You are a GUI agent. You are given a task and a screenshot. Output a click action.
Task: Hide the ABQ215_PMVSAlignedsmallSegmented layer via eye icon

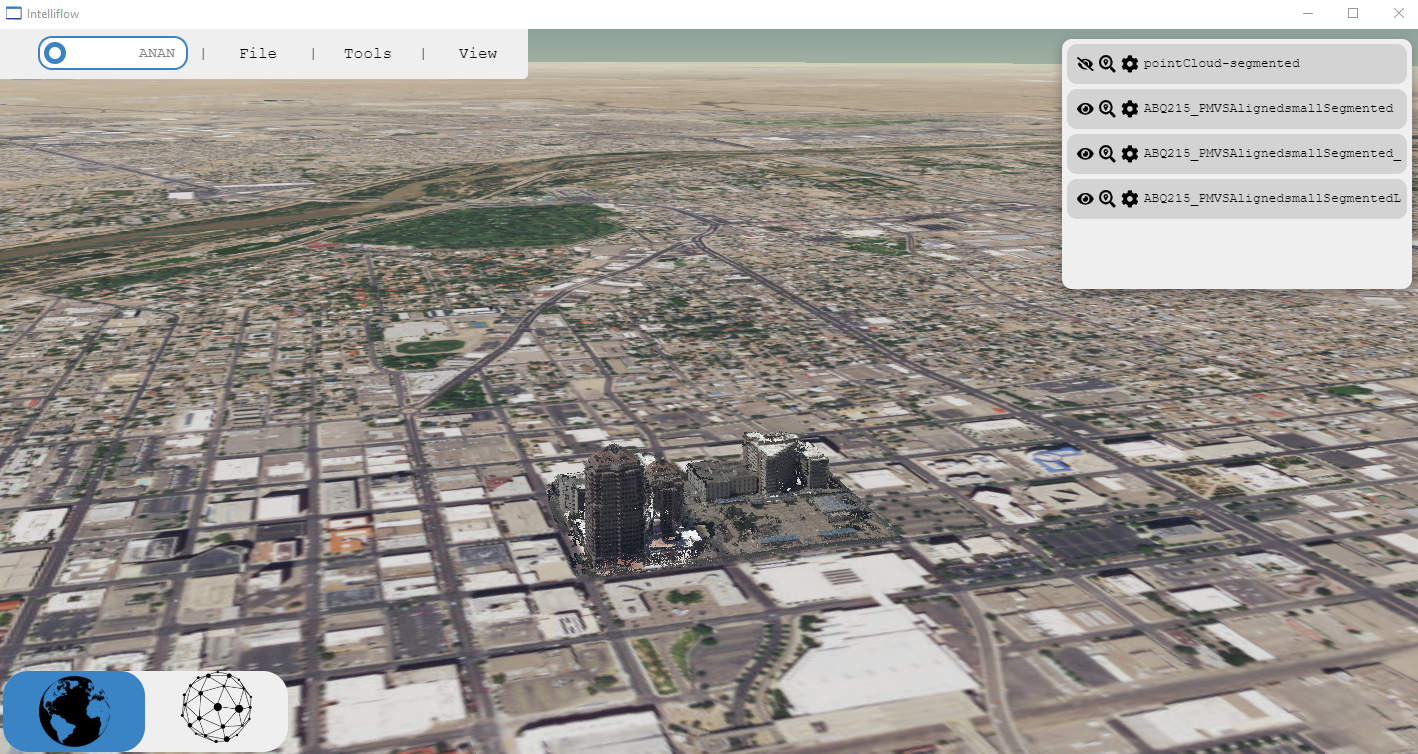tap(1085, 109)
